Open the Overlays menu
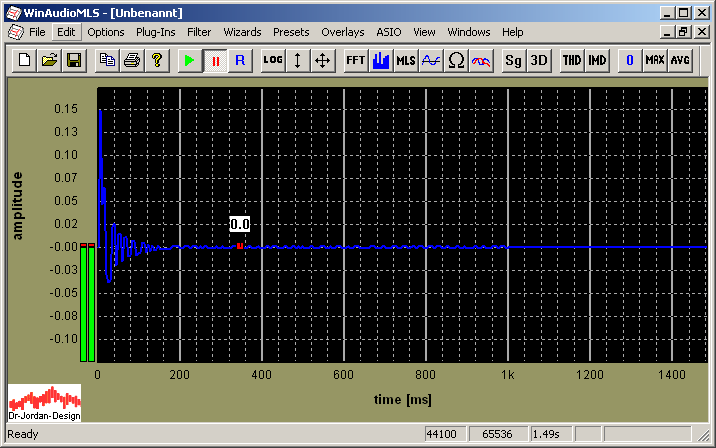 click(x=343, y=32)
